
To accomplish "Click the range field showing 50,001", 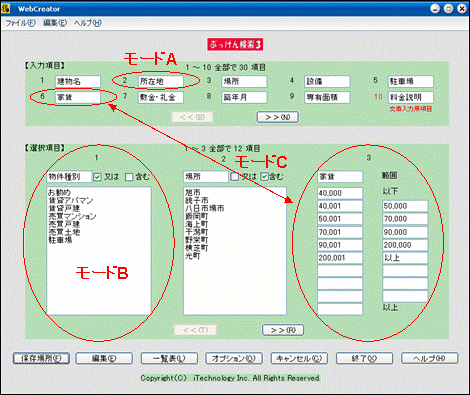I will (x=340, y=219).
